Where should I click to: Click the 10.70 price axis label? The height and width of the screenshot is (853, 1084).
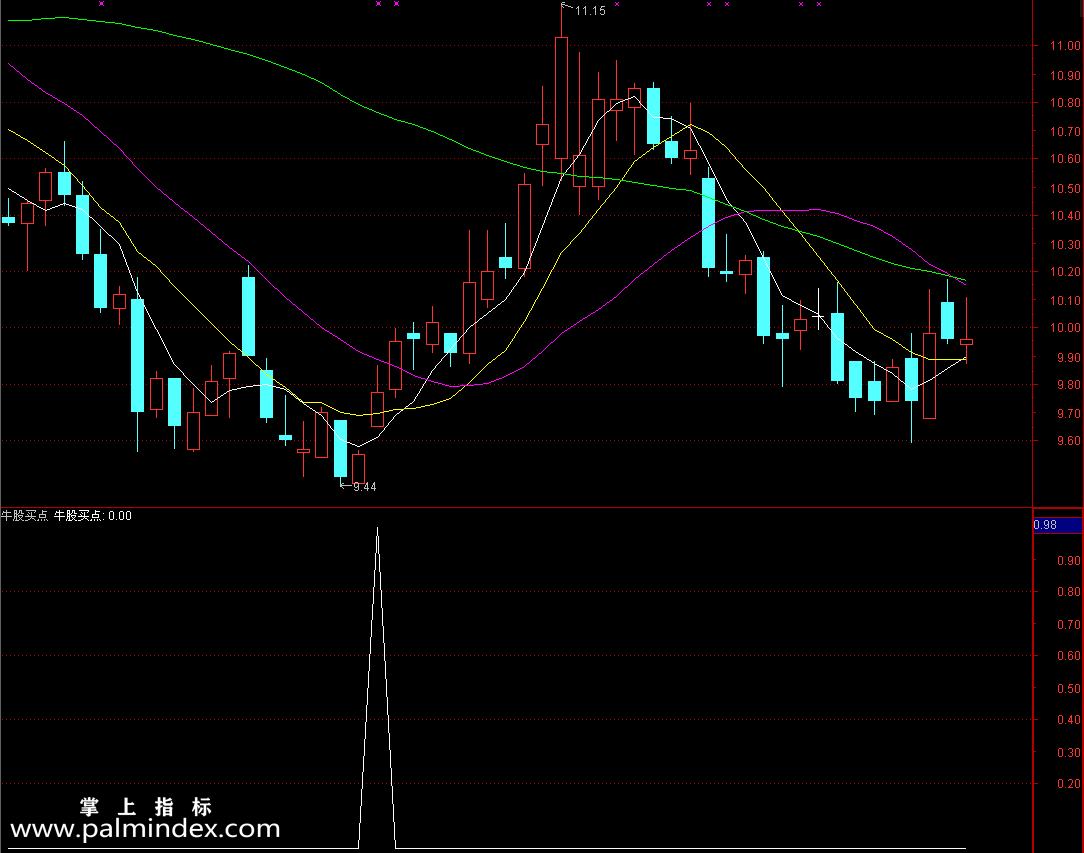click(x=1065, y=131)
